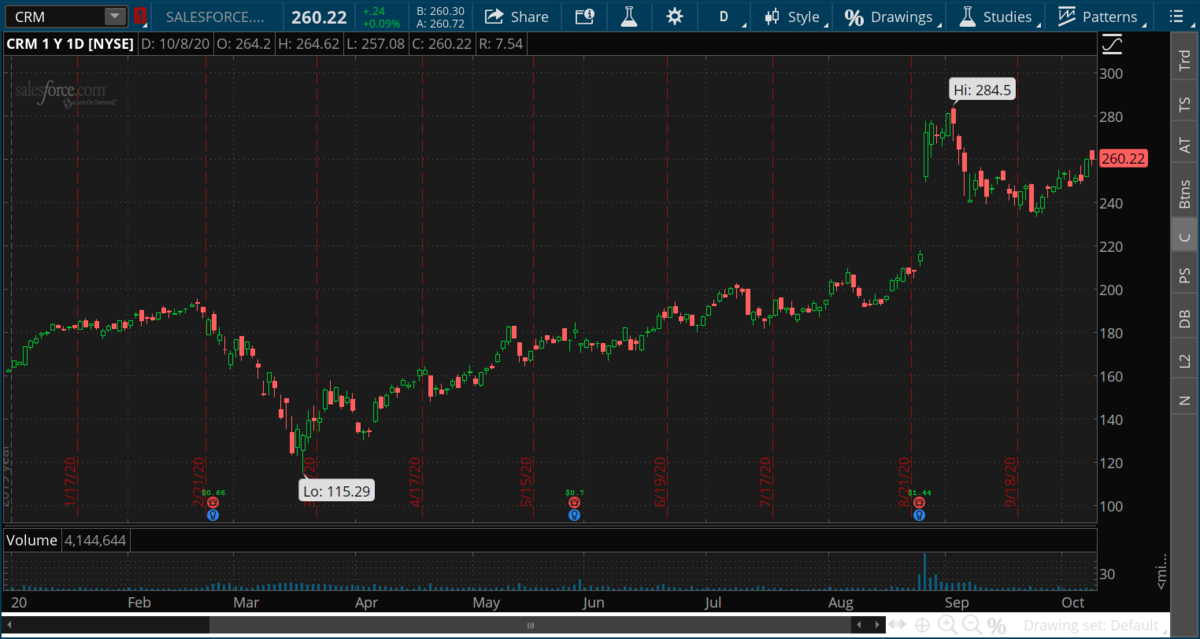Open the L2 side tab
This screenshot has width=1200, height=639.
pos(1185,360)
